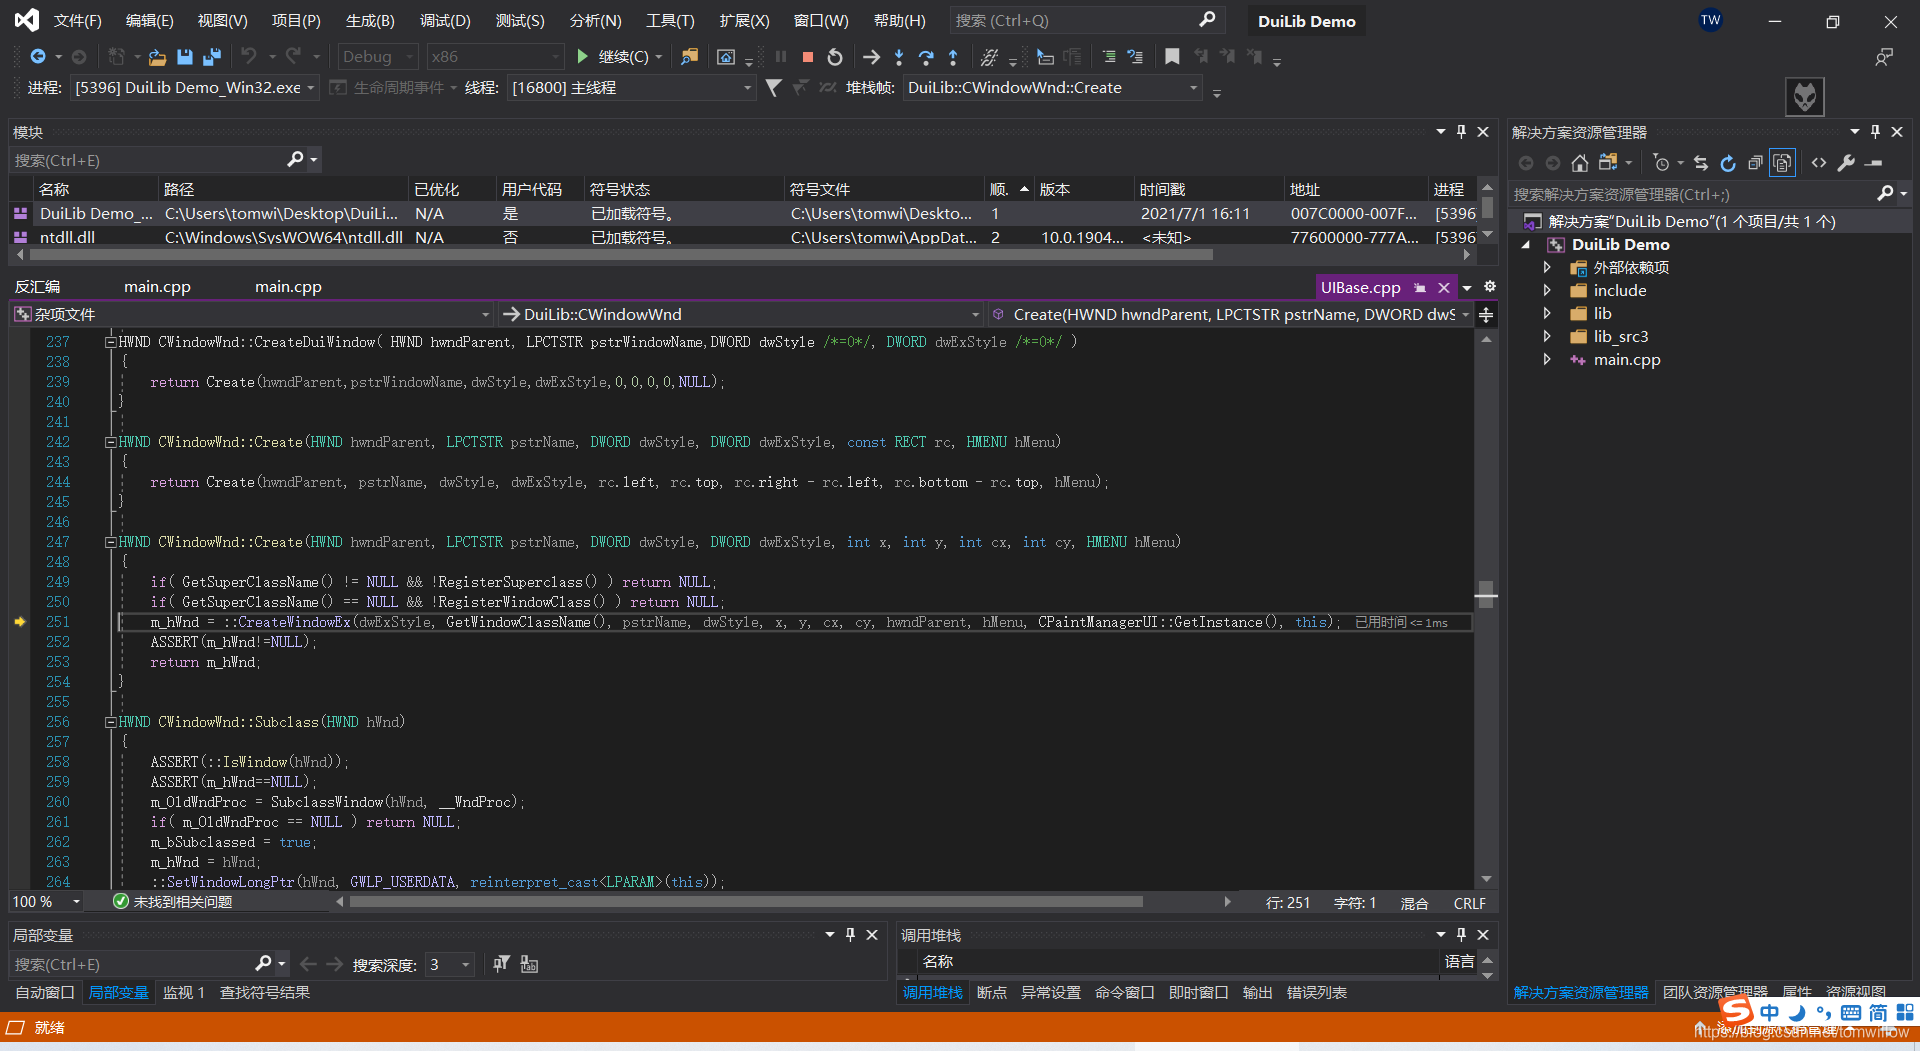Click the Solution Explorer search field
The image size is (1920, 1051).
coord(1708,194)
